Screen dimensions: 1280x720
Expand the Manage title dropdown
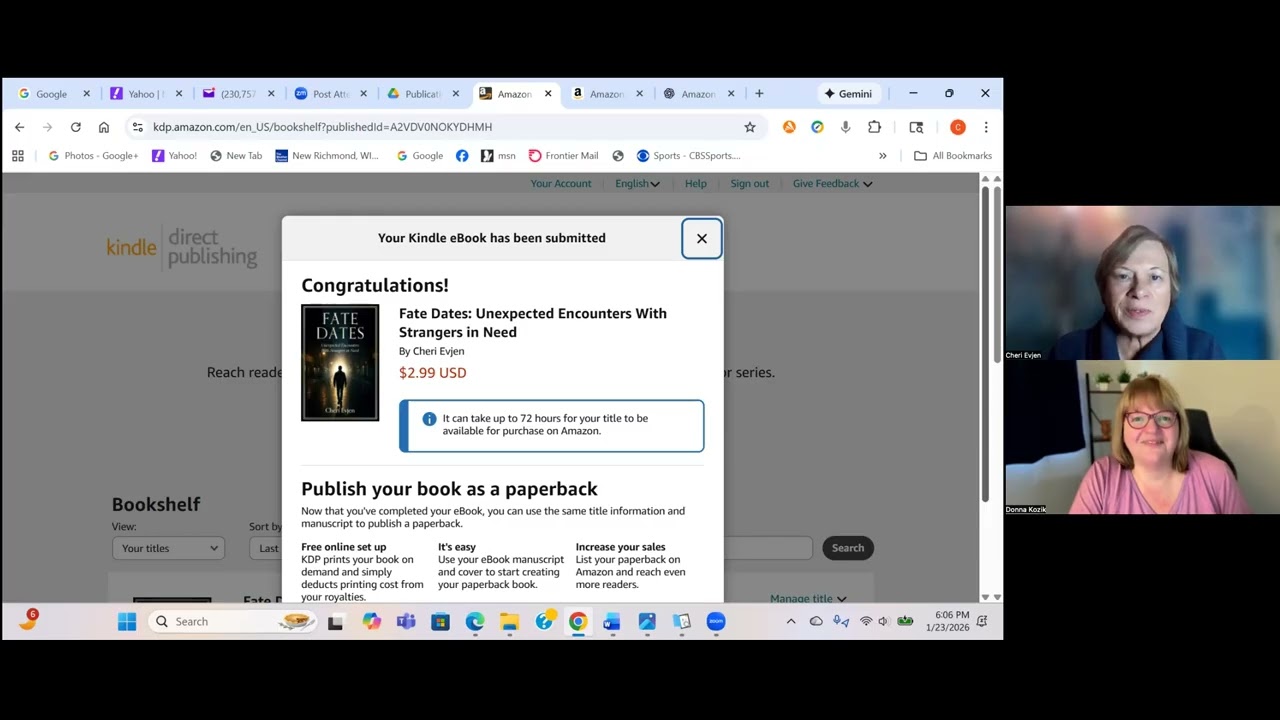(x=808, y=598)
